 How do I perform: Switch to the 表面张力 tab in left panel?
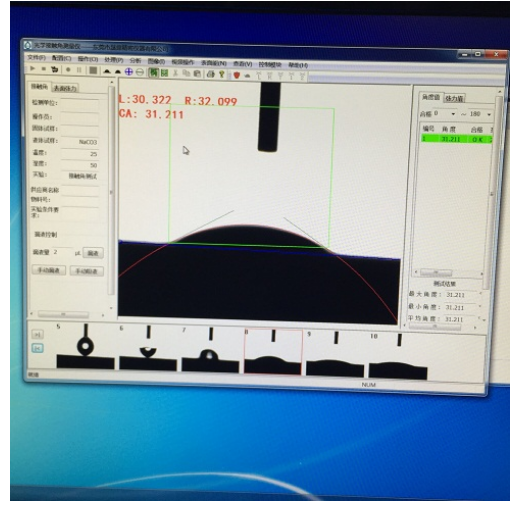(x=65, y=88)
